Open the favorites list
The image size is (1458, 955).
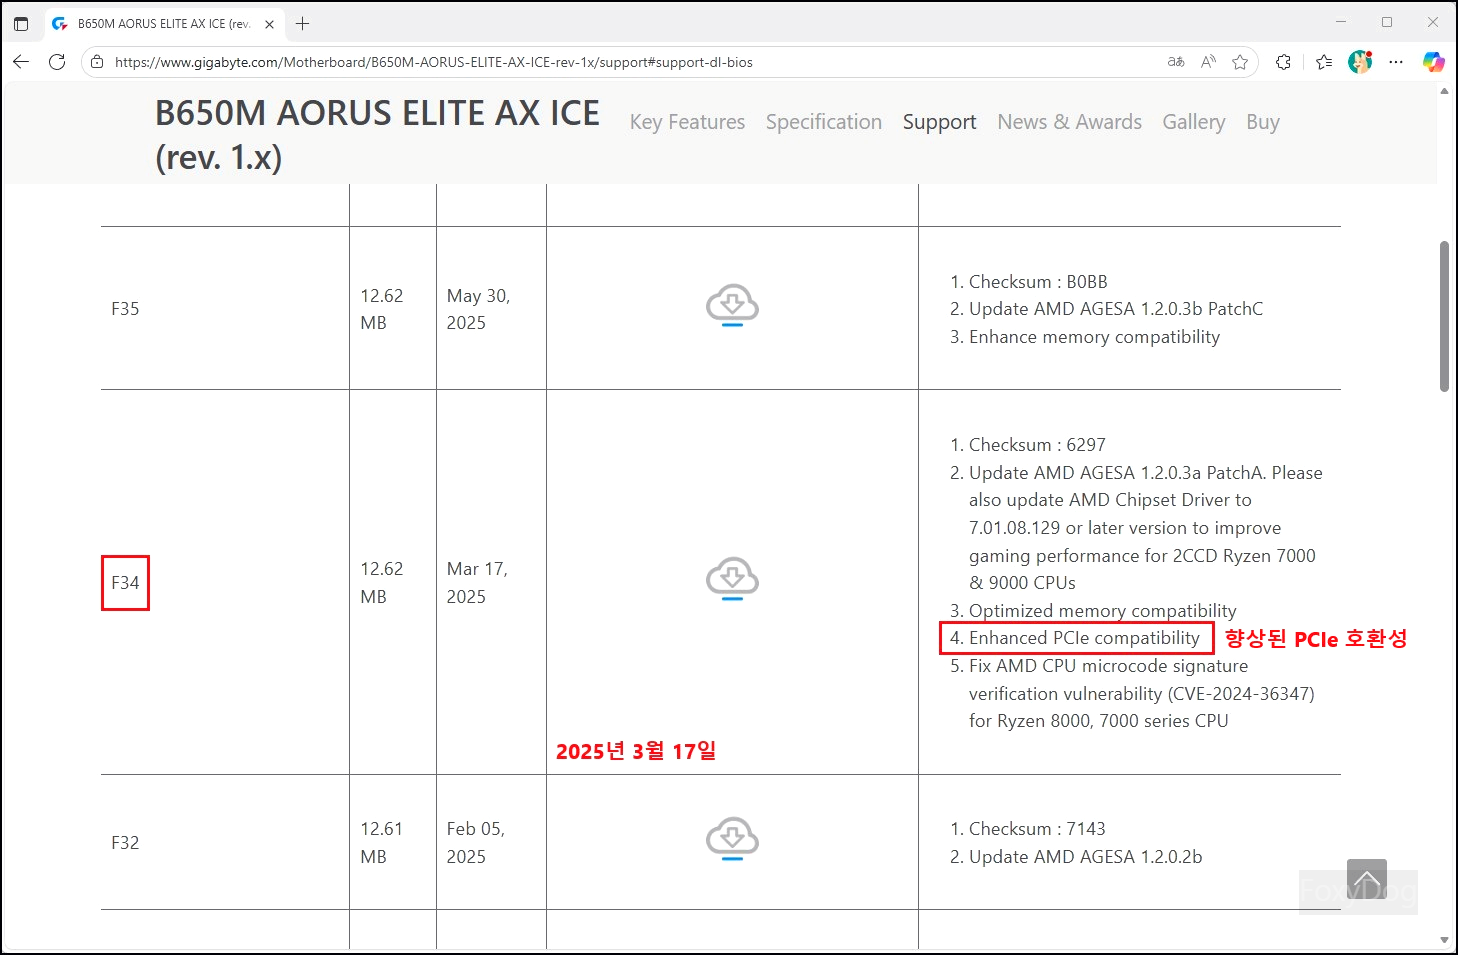pyautogui.click(x=1324, y=62)
